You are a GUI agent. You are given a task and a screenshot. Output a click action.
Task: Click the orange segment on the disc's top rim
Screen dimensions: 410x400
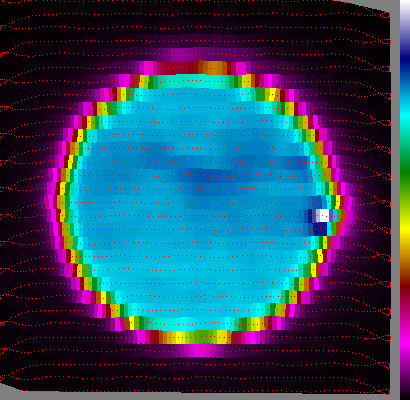pyautogui.click(x=213, y=68)
